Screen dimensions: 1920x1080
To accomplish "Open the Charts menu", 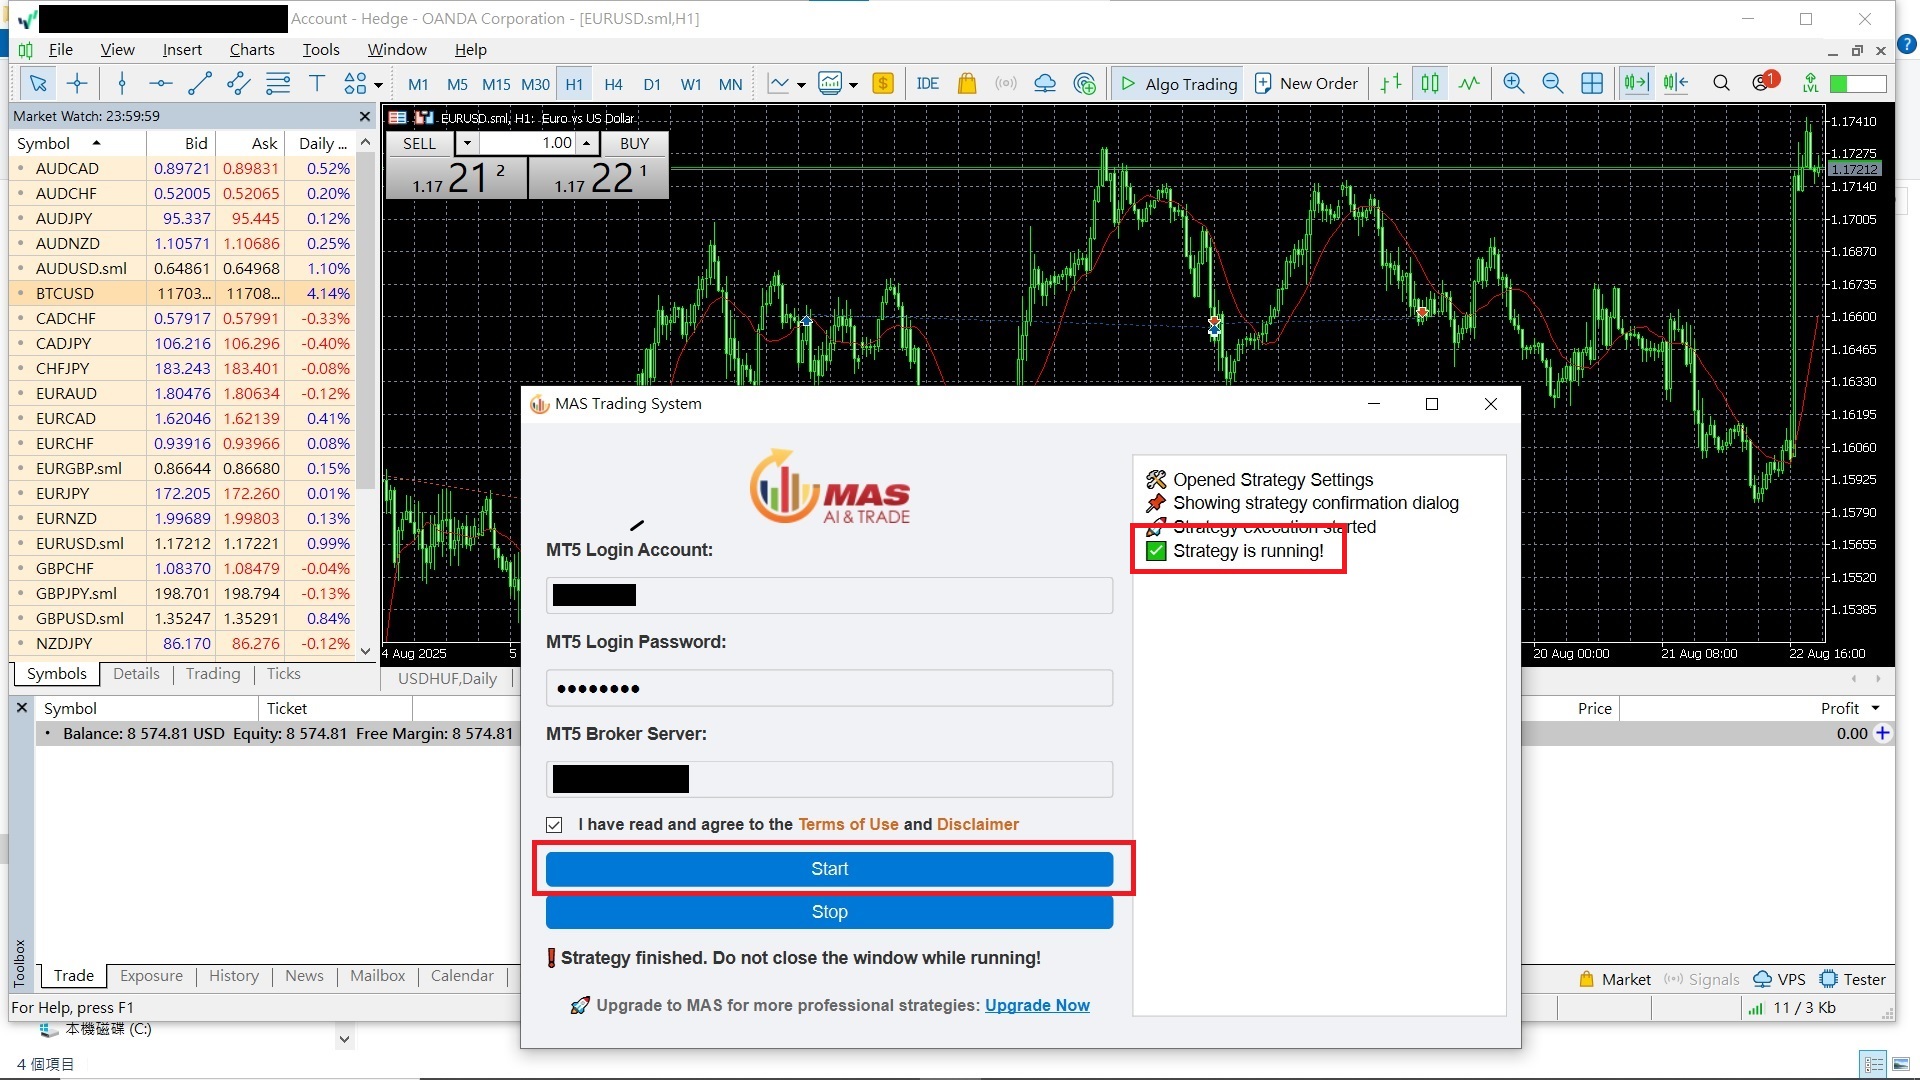I will pyautogui.click(x=251, y=49).
